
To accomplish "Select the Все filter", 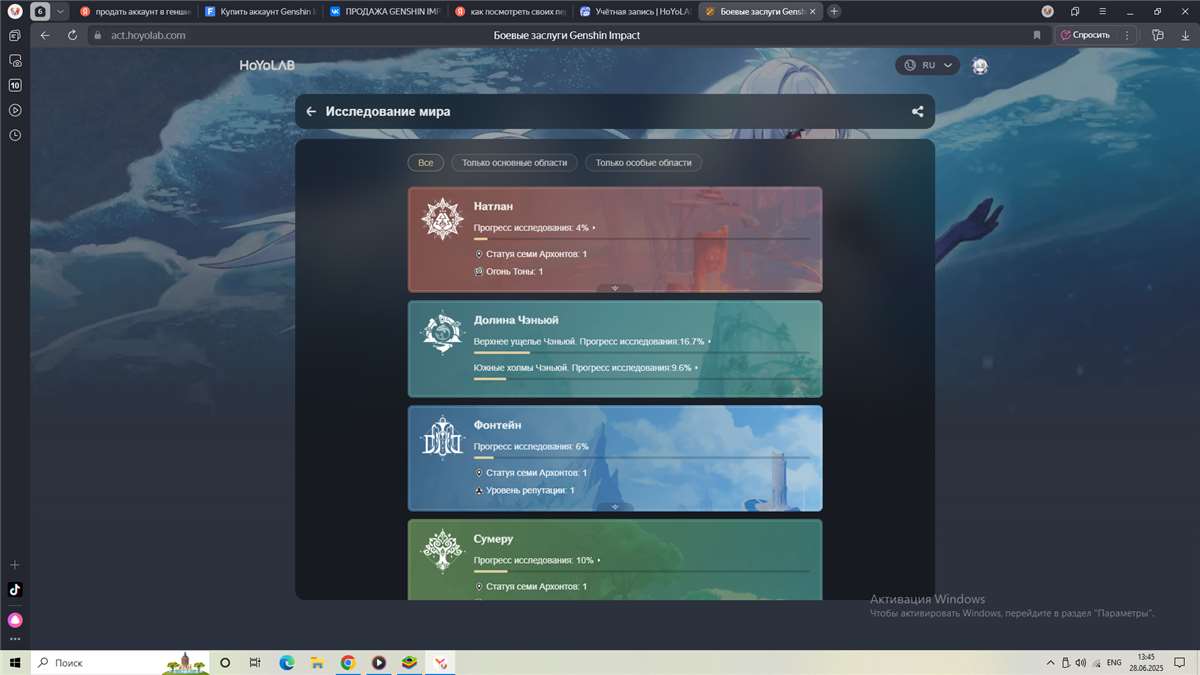I will pos(426,163).
